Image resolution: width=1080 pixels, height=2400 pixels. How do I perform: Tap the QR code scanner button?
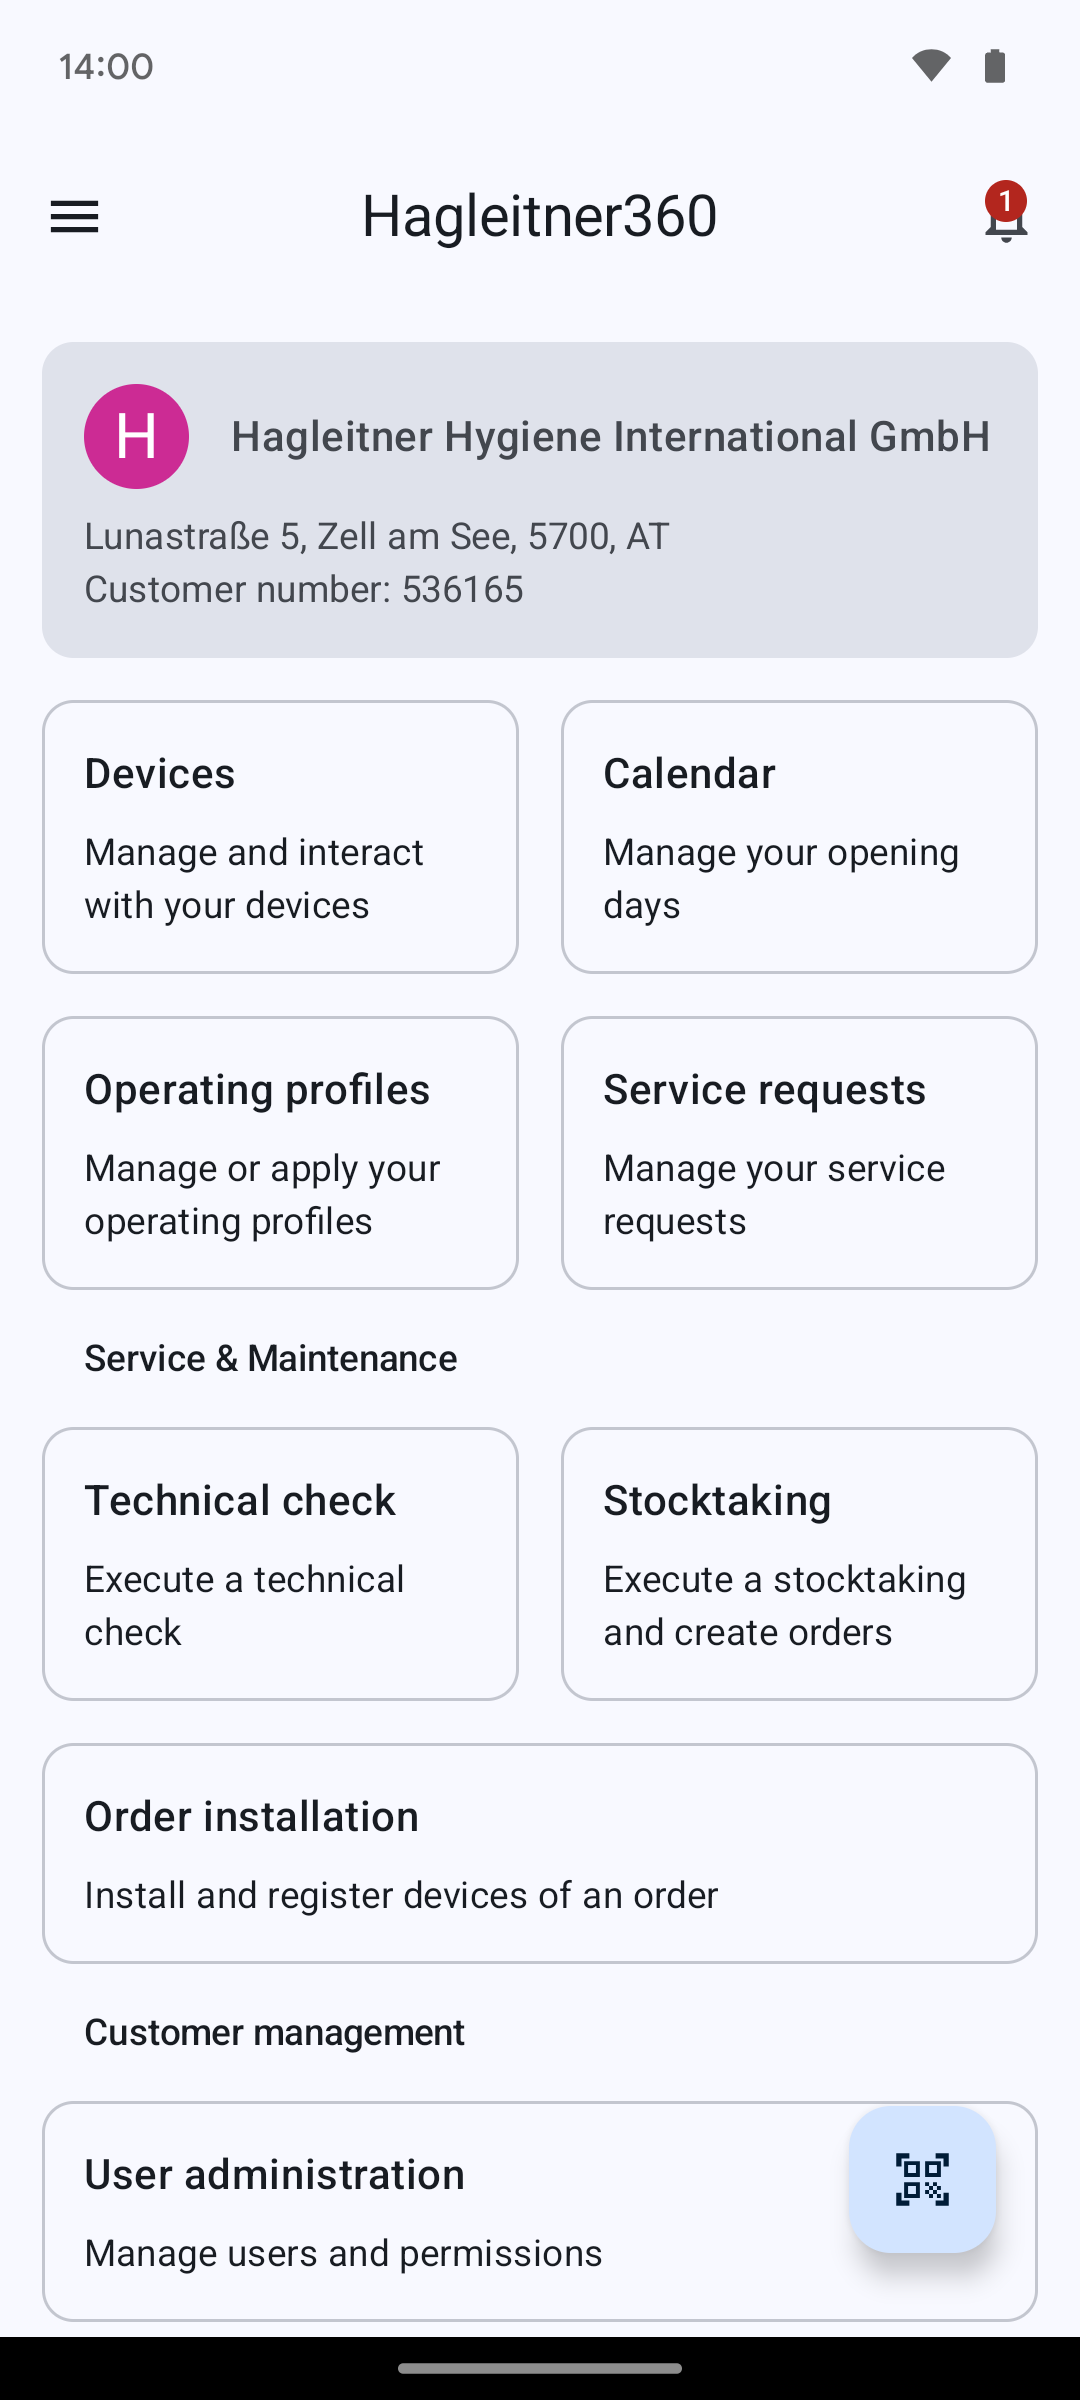[x=922, y=2179]
